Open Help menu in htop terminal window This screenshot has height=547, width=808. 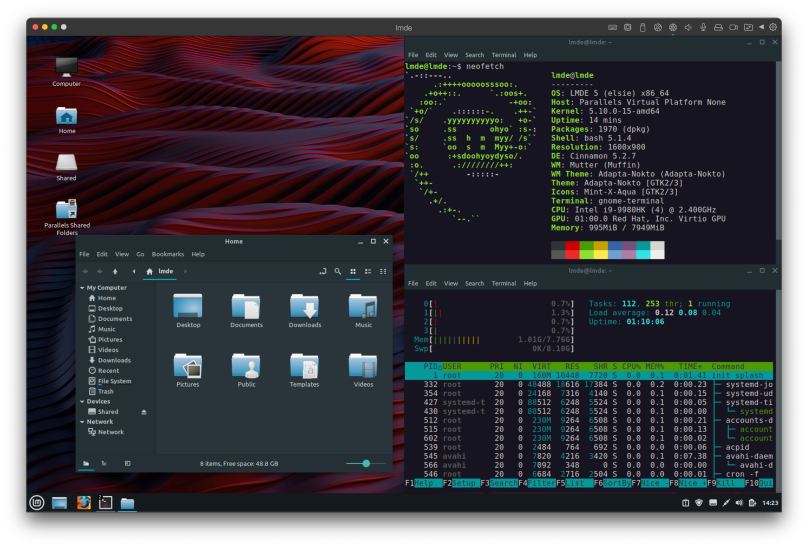pos(530,284)
